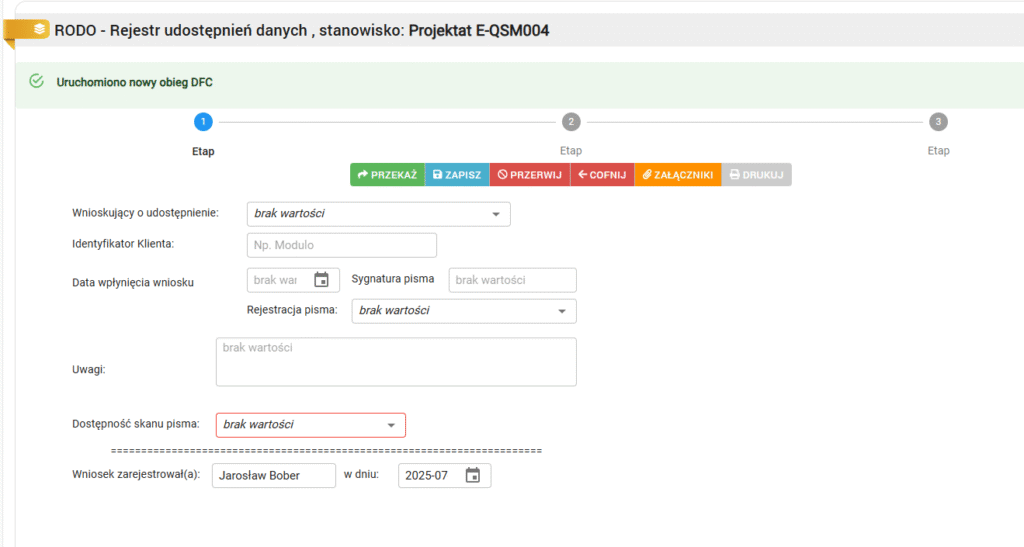Go back using COFNIJ button
The width and height of the screenshot is (1024, 547).
pos(602,175)
